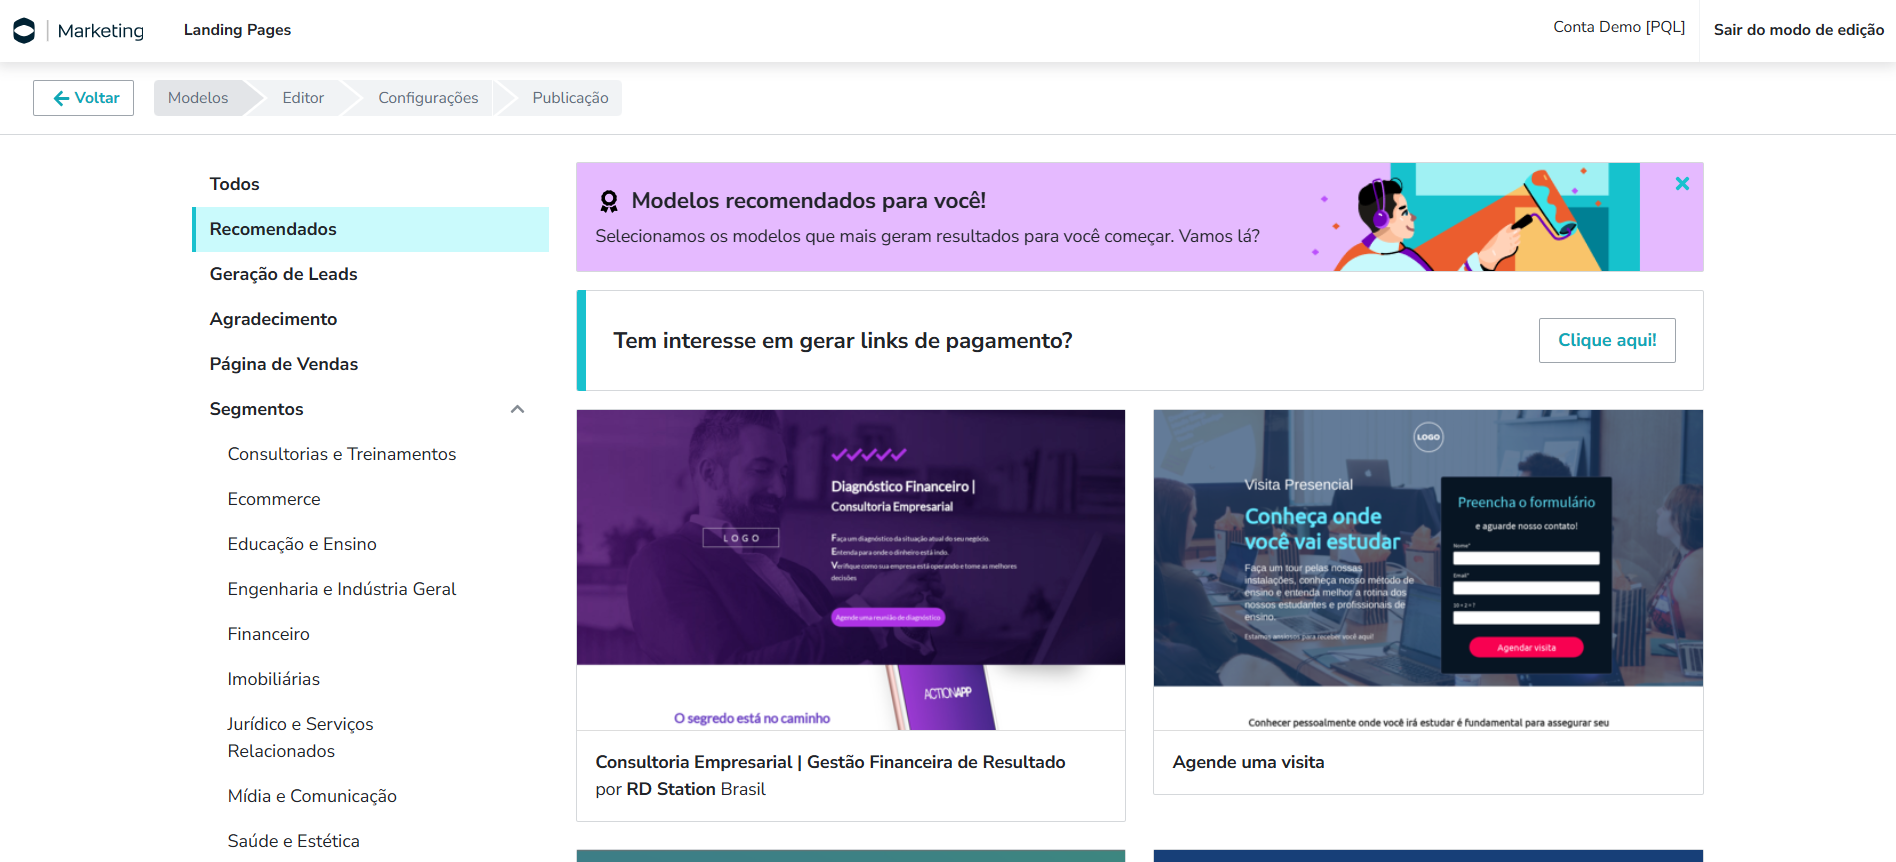Image resolution: width=1896 pixels, height=862 pixels.
Task: Close the recommended models banner
Action: (x=1682, y=184)
